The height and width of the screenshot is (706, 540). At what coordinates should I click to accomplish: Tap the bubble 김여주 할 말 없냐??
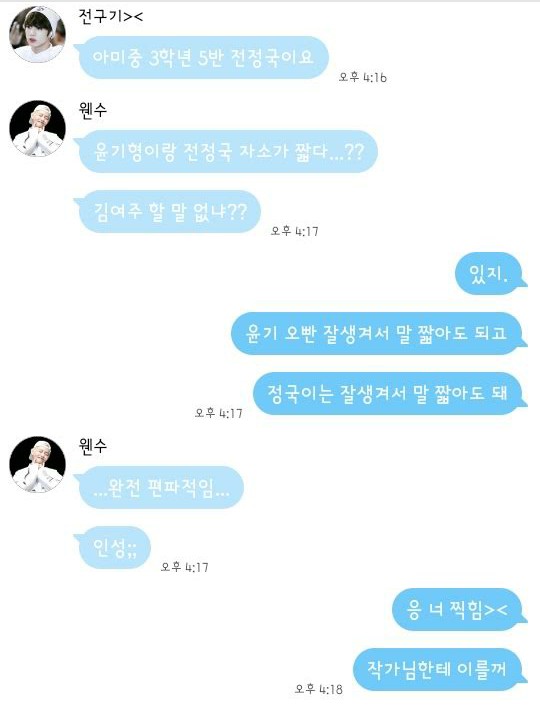click(167, 212)
